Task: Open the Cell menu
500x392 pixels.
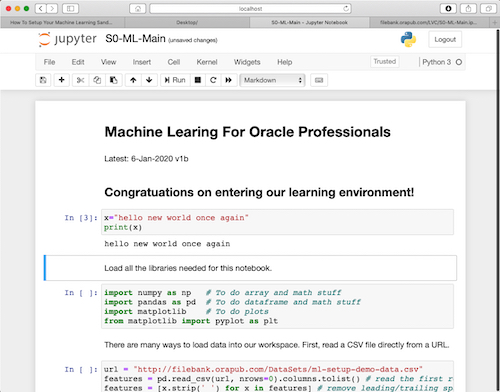Action: coord(174,62)
